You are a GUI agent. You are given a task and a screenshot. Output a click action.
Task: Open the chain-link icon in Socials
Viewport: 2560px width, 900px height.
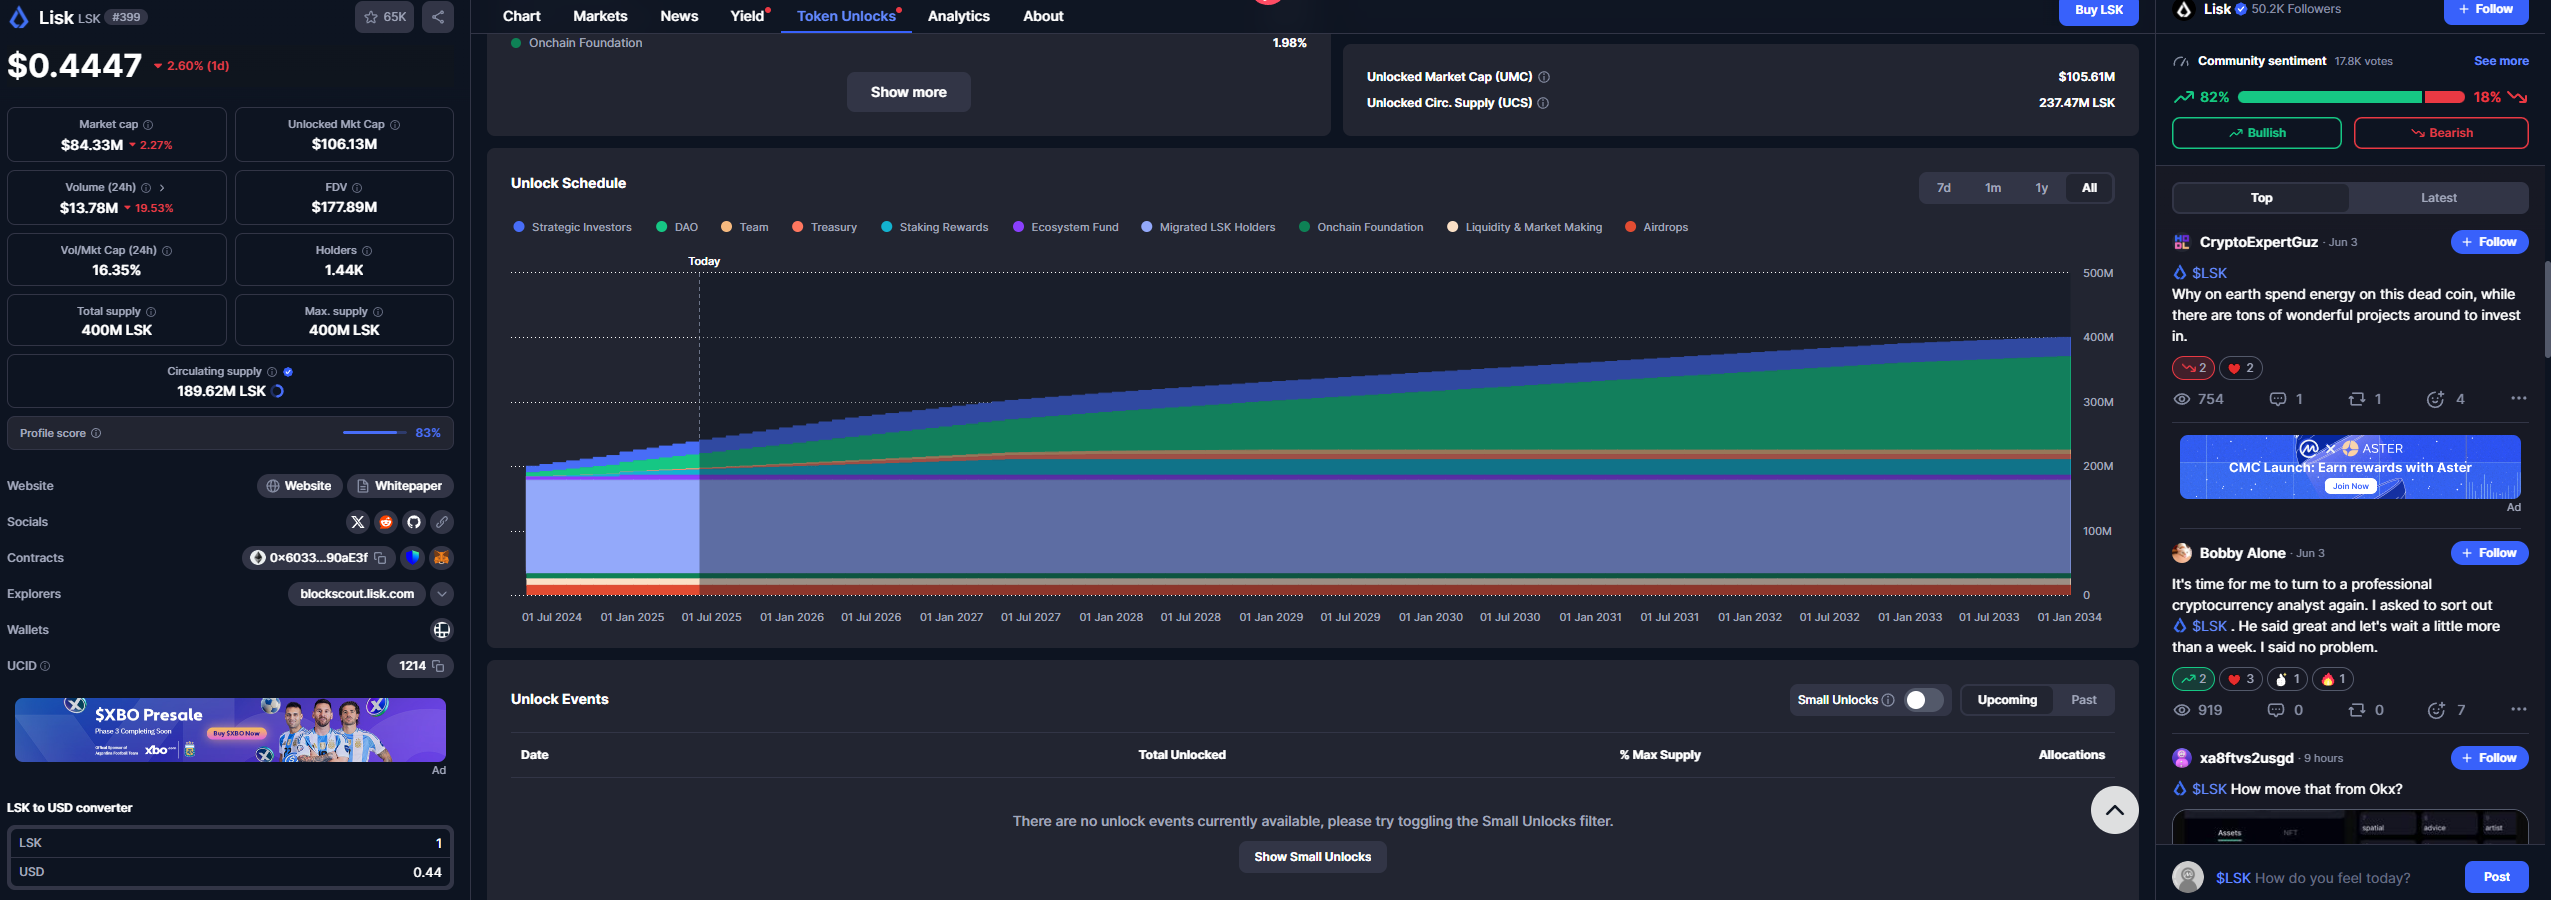442,522
